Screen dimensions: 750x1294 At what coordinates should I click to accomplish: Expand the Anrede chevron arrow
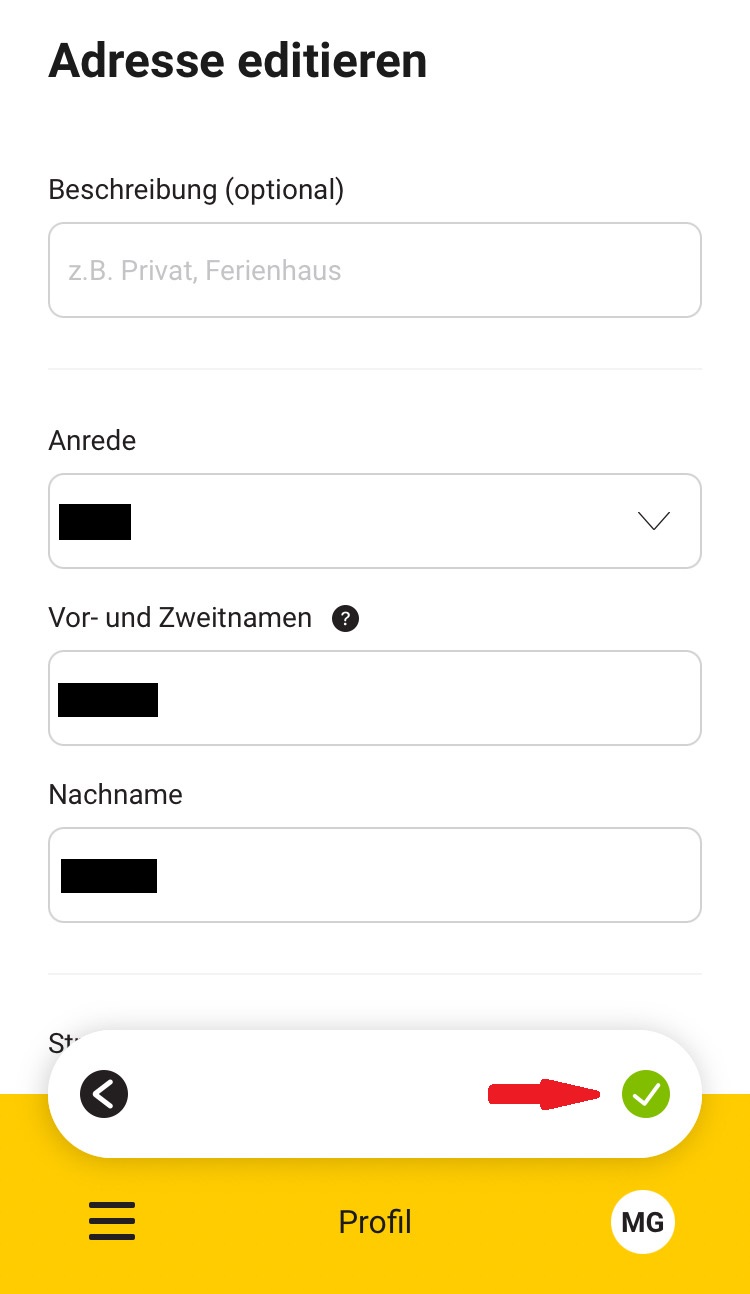653,521
